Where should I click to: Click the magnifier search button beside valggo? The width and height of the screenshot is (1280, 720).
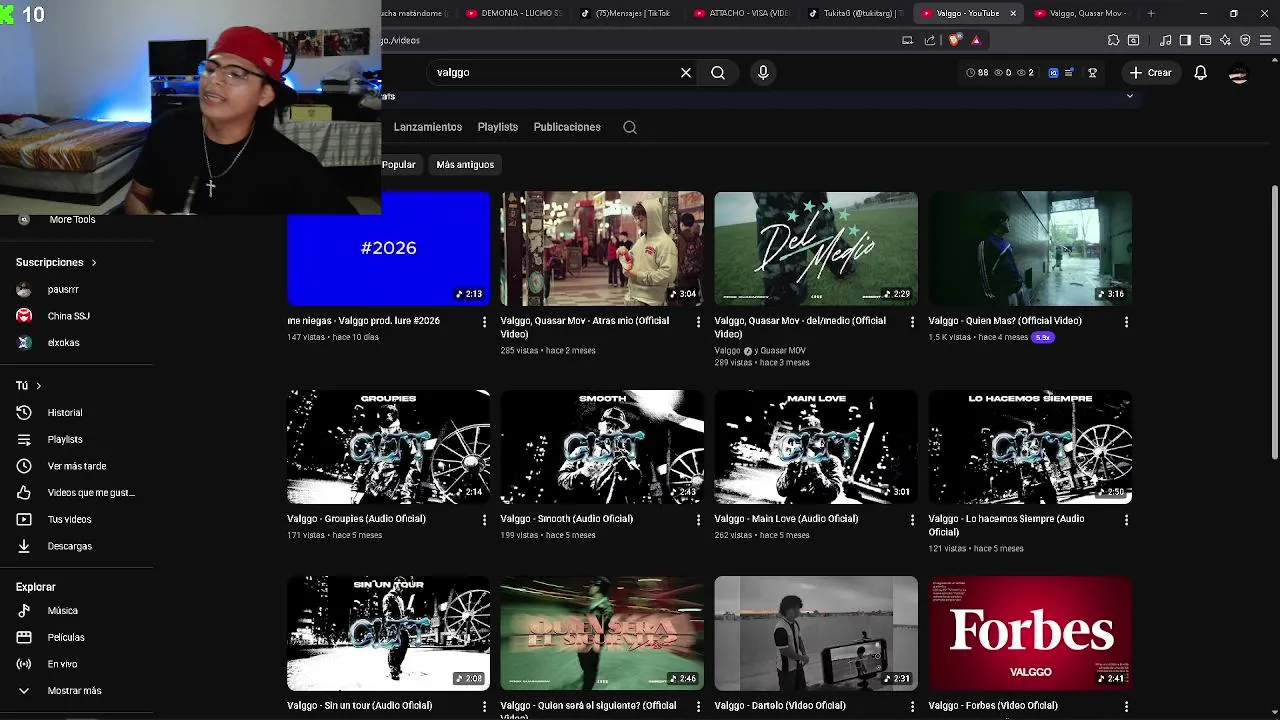(x=718, y=73)
